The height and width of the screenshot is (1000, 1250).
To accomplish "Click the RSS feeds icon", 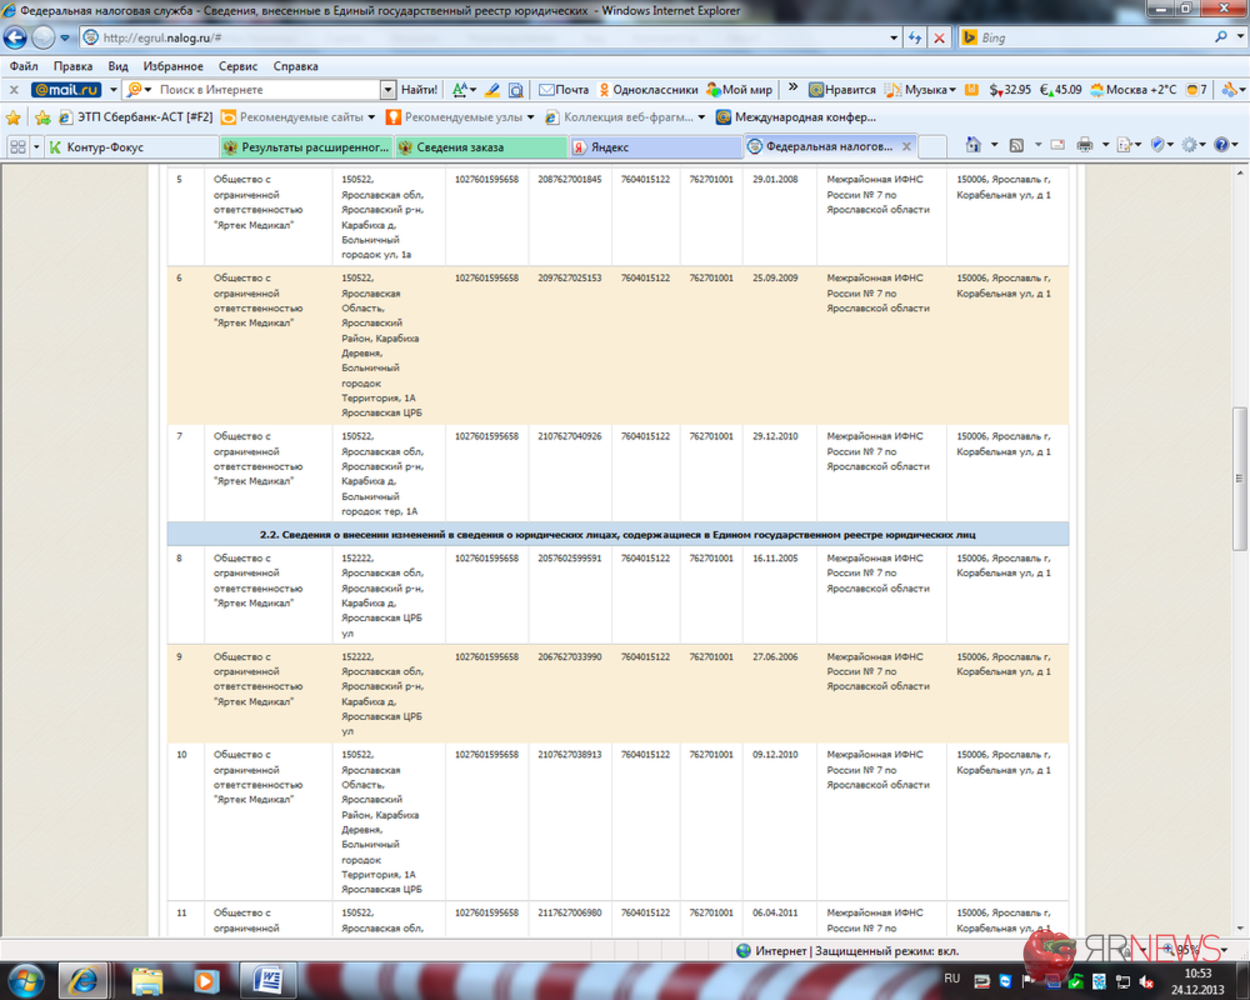I will (1017, 146).
